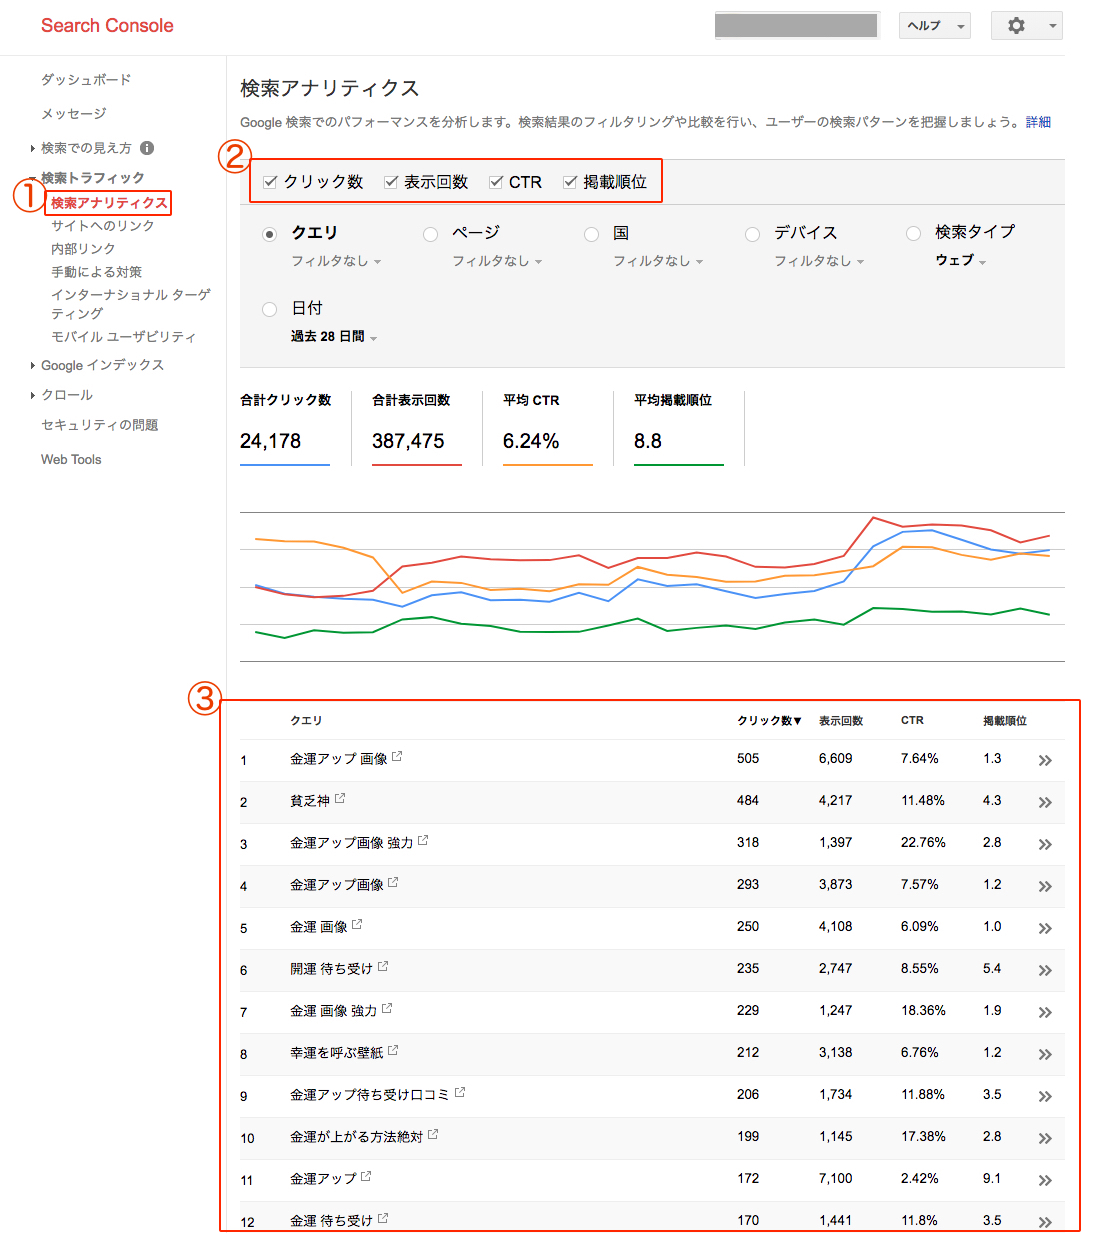Open サイトへのリンク in sidebar

(x=103, y=226)
